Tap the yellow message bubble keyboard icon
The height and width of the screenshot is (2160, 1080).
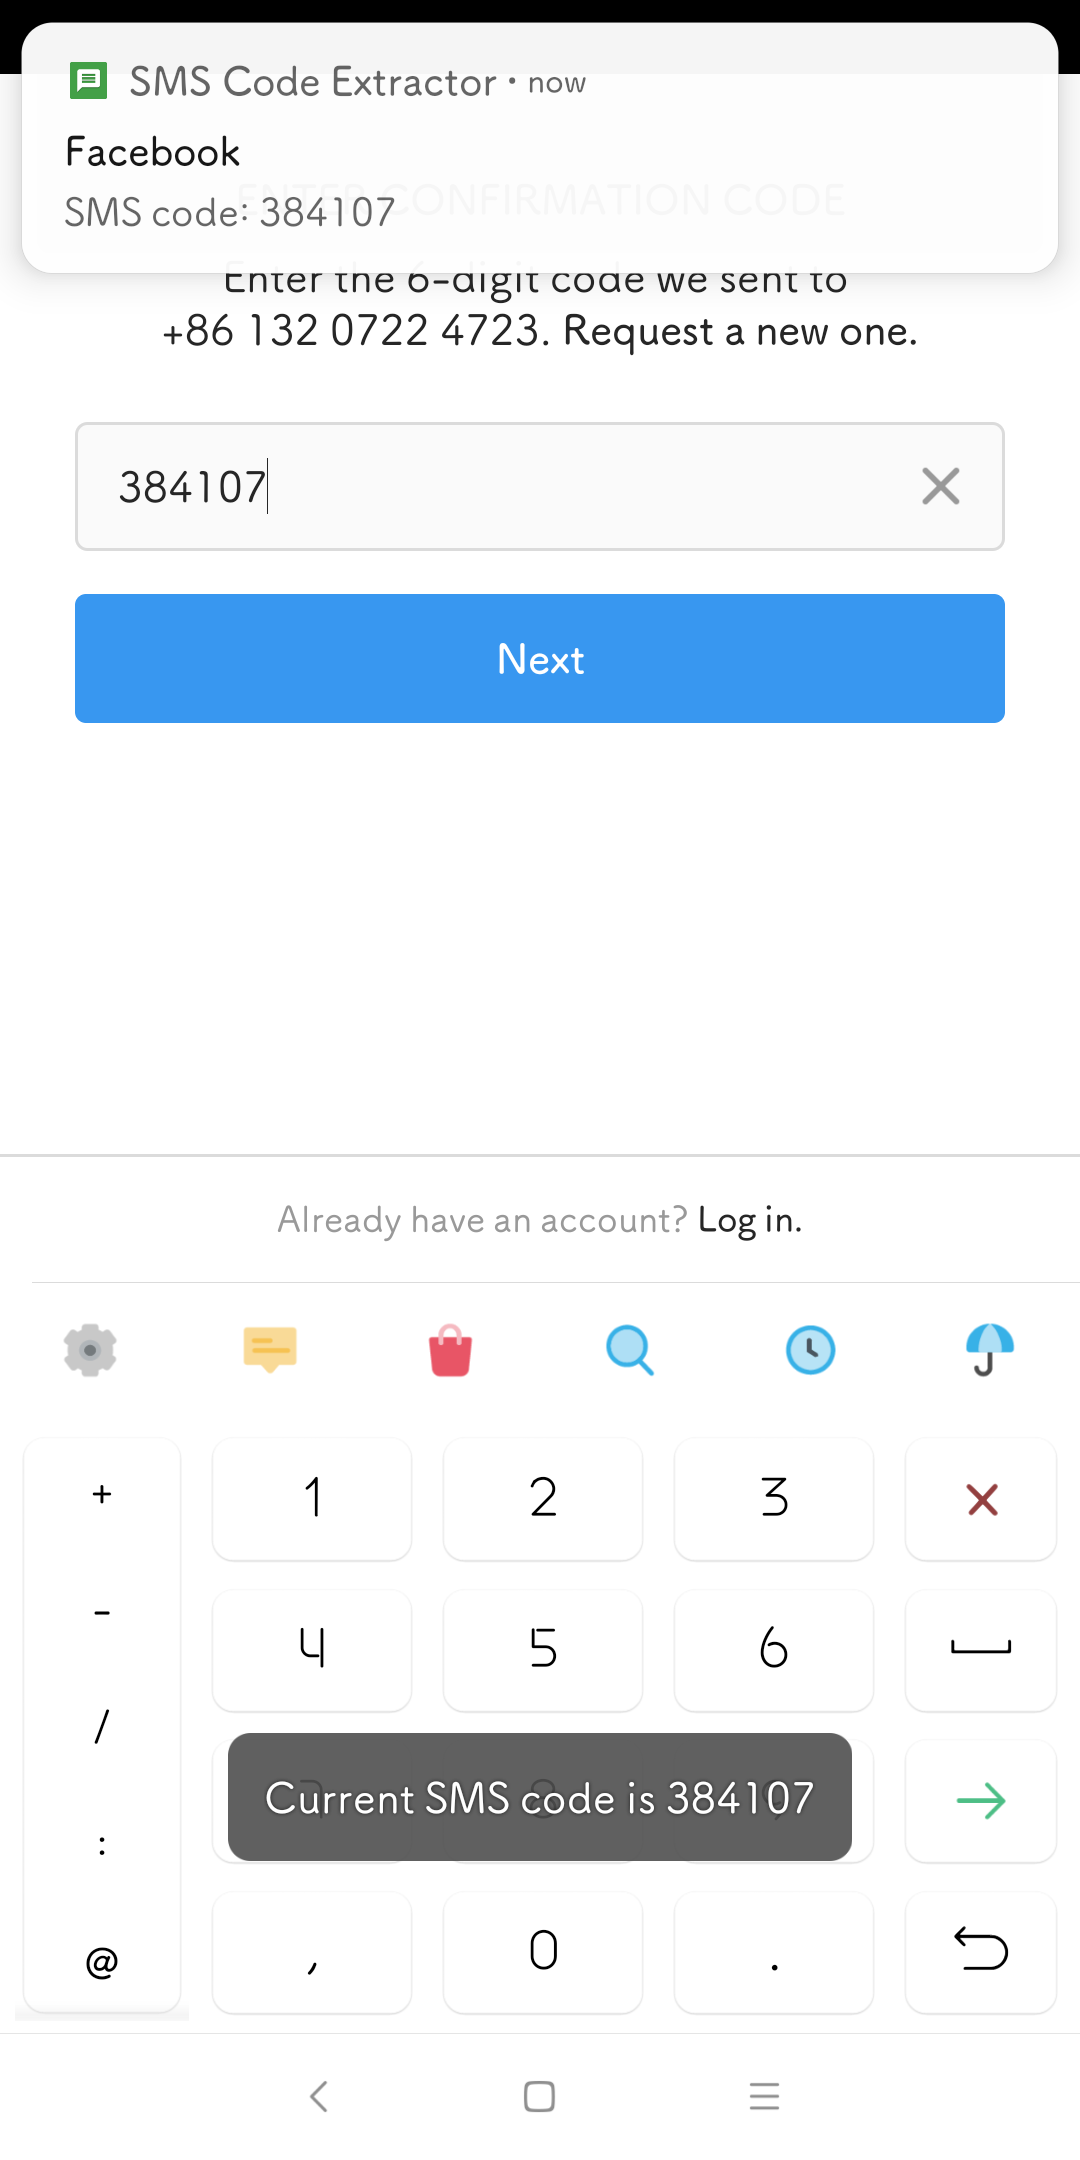[x=270, y=1350]
